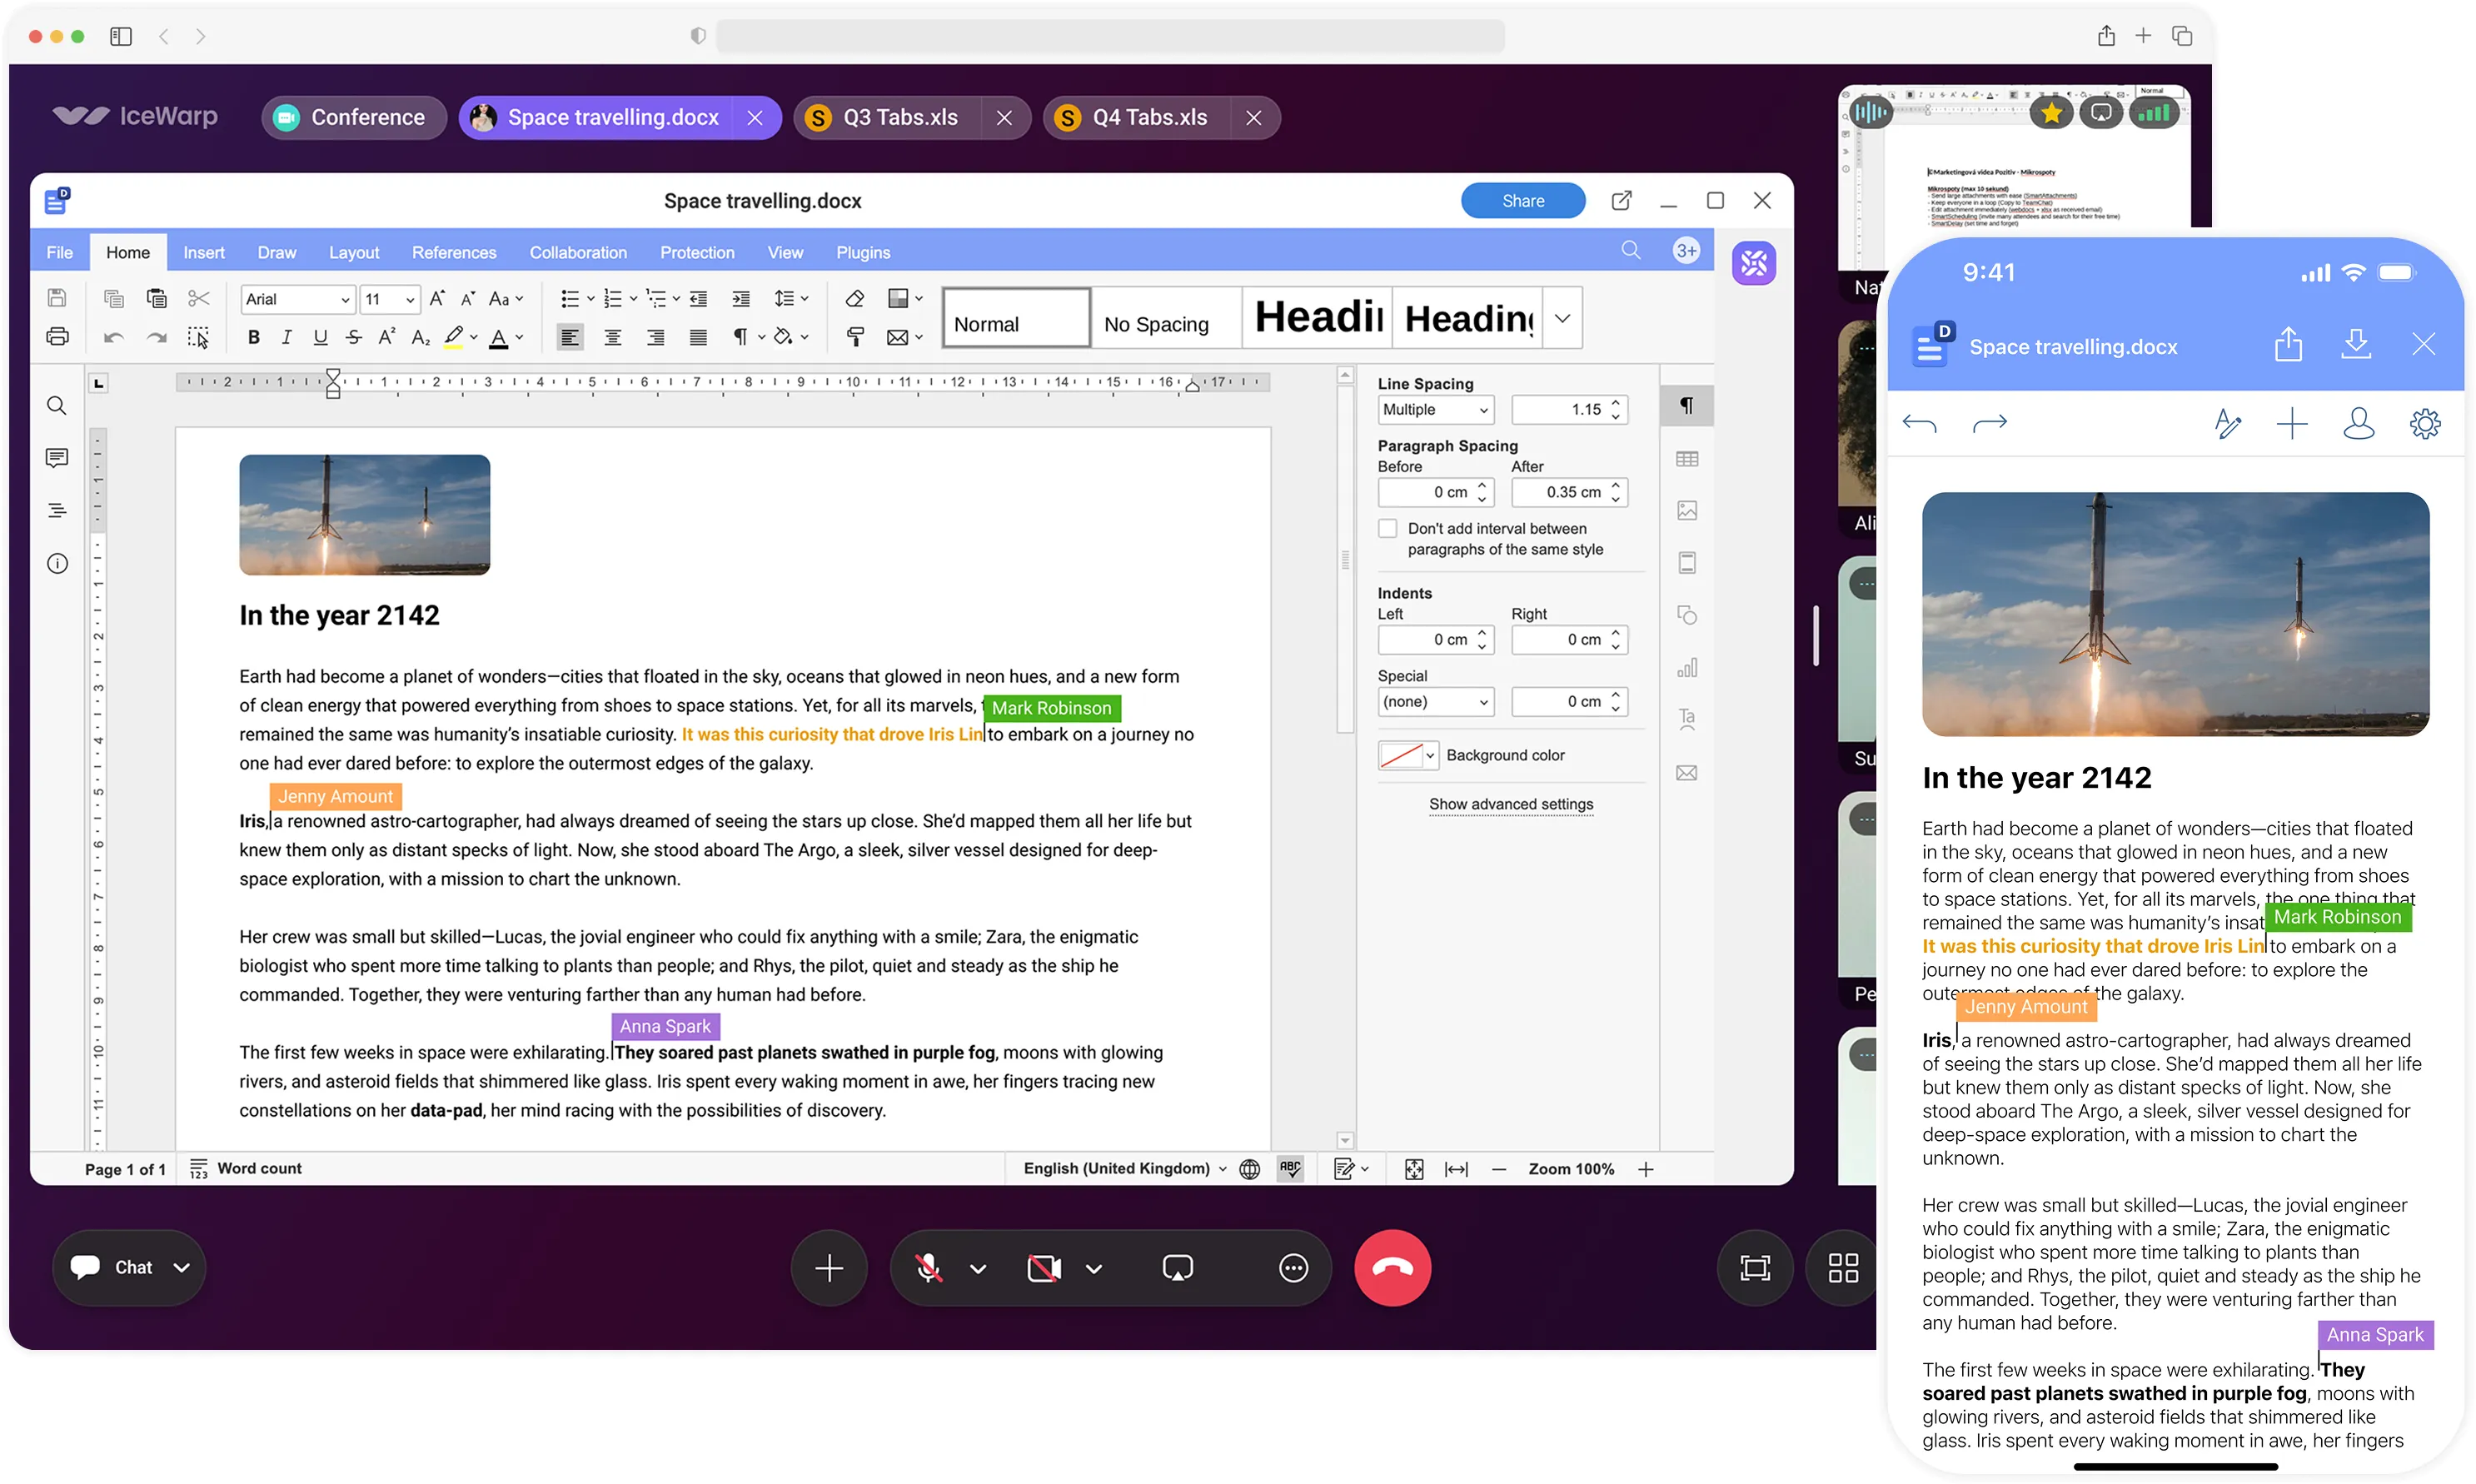This screenshot has width=2476, height=1484.
Task: Toggle the disabled camera button
Action: (x=1044, y=1268)
